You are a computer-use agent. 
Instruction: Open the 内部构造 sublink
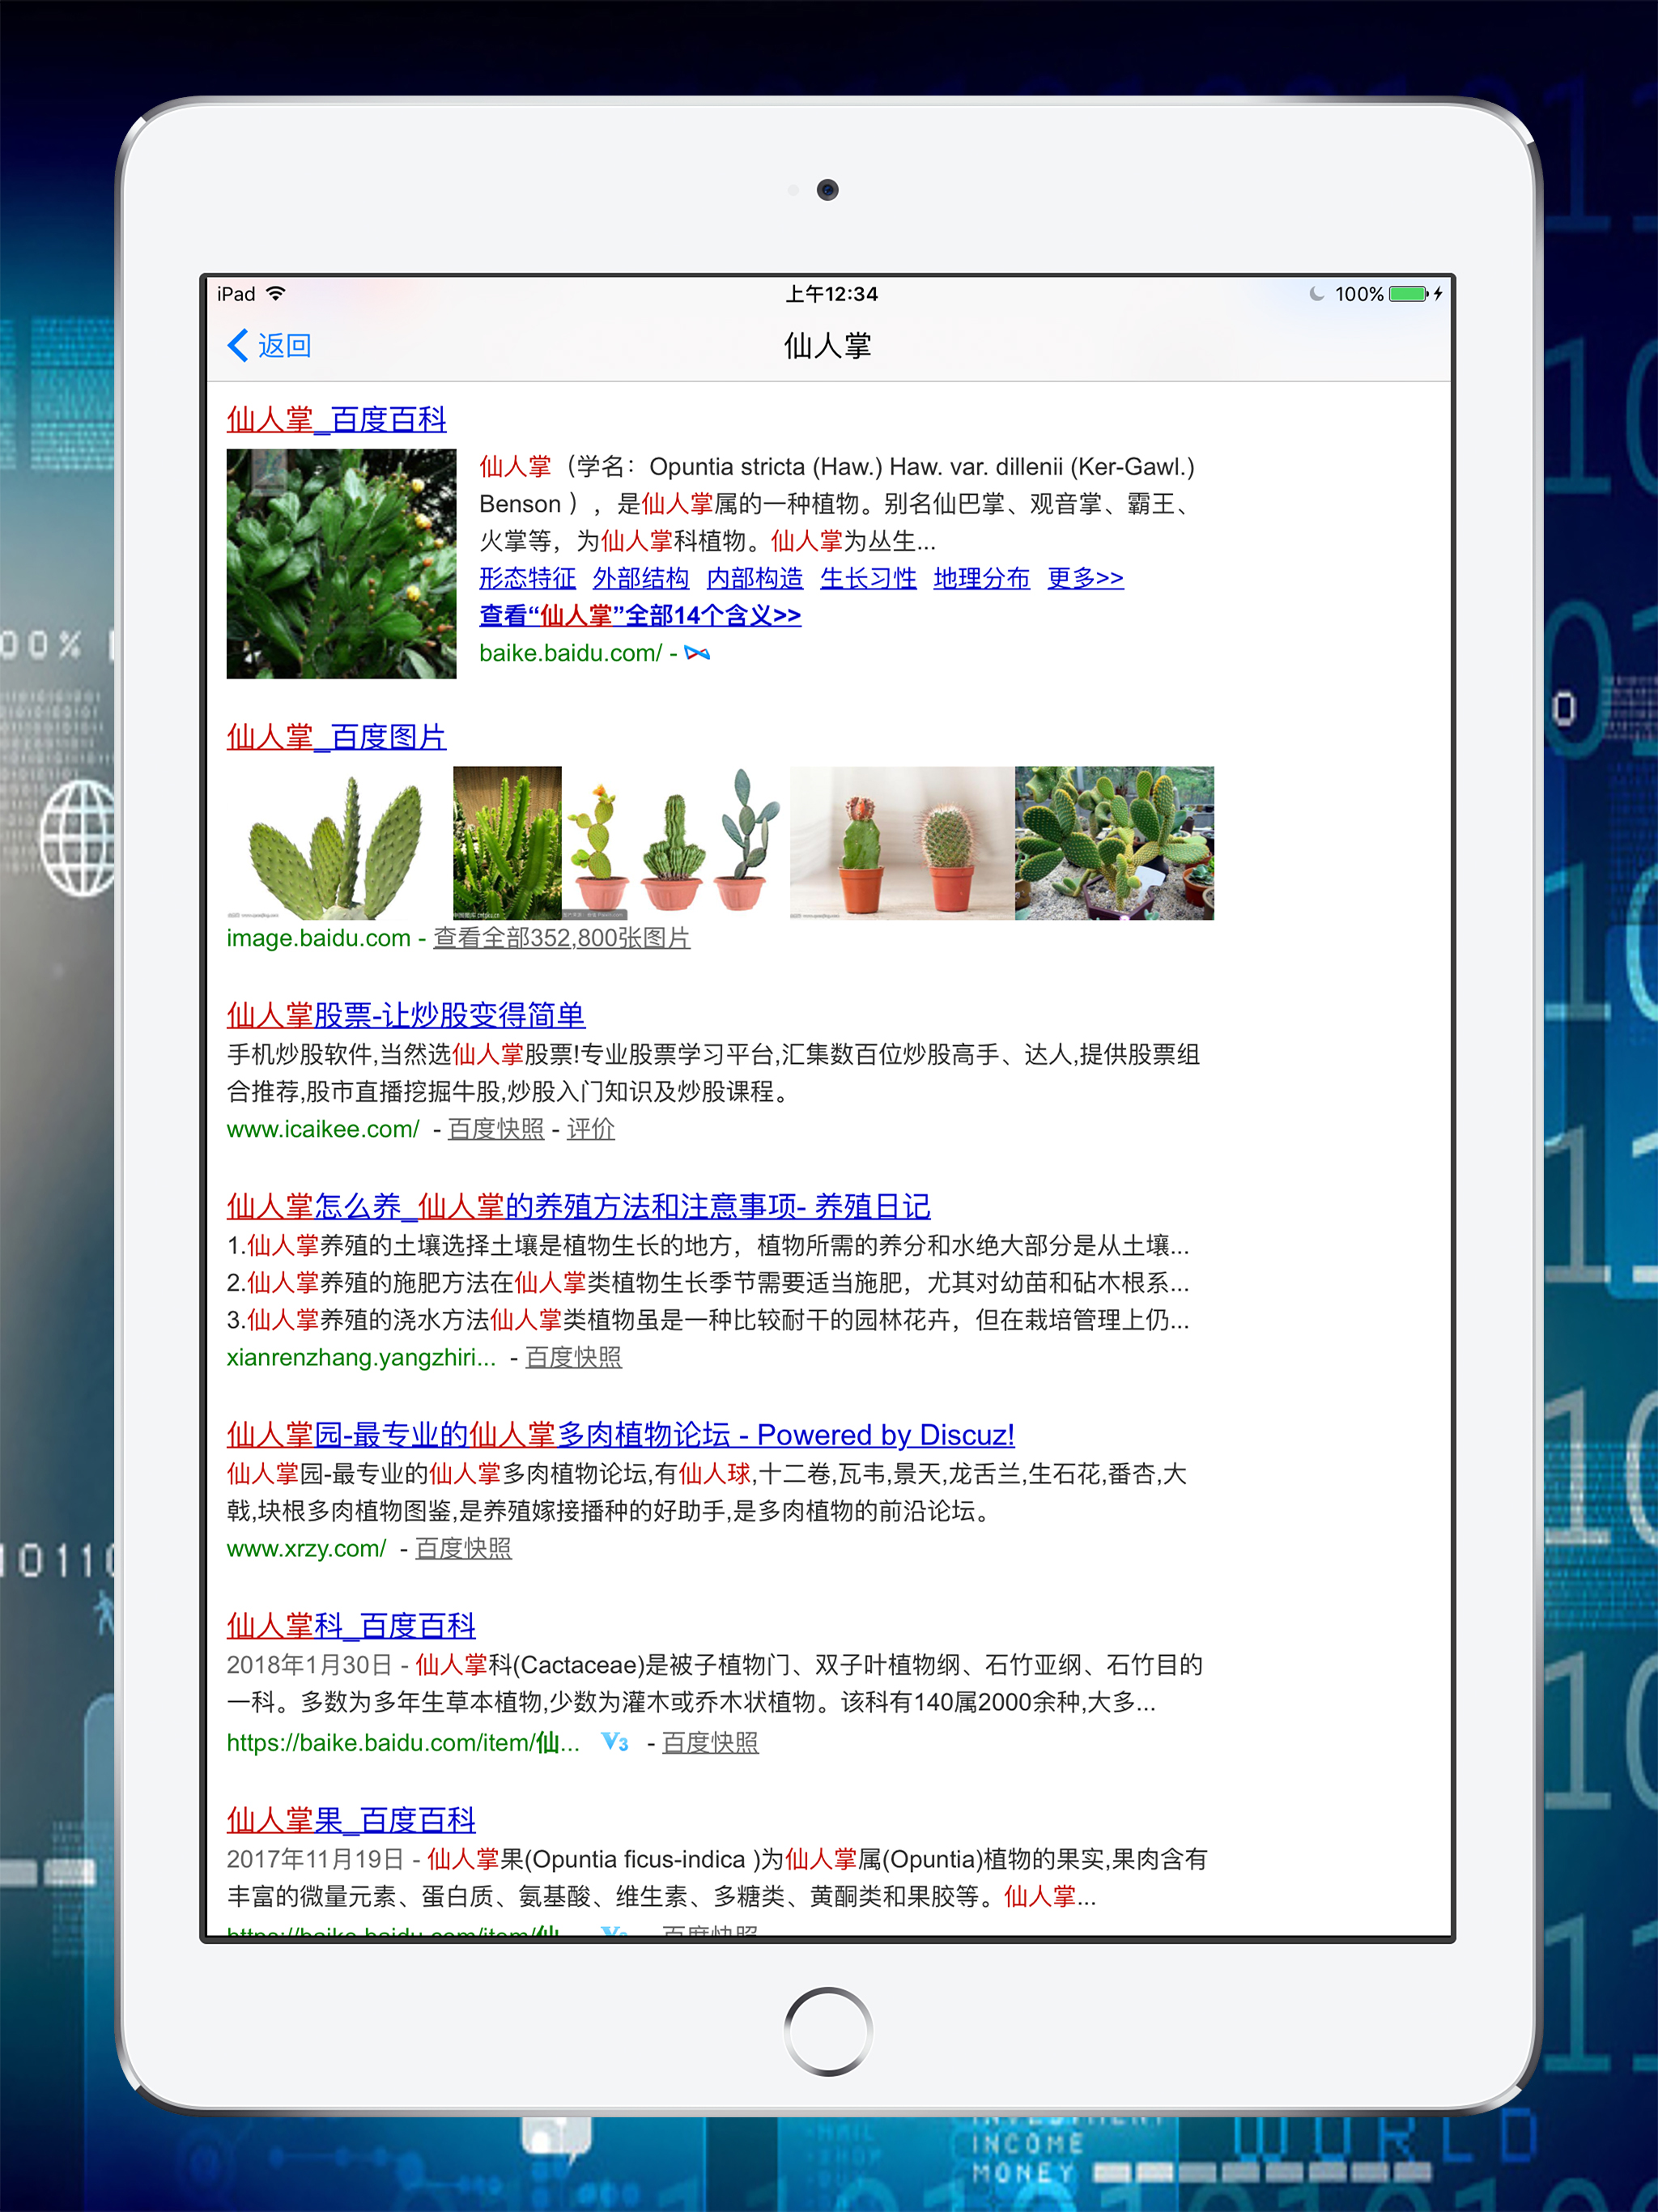tap(754, 578)
